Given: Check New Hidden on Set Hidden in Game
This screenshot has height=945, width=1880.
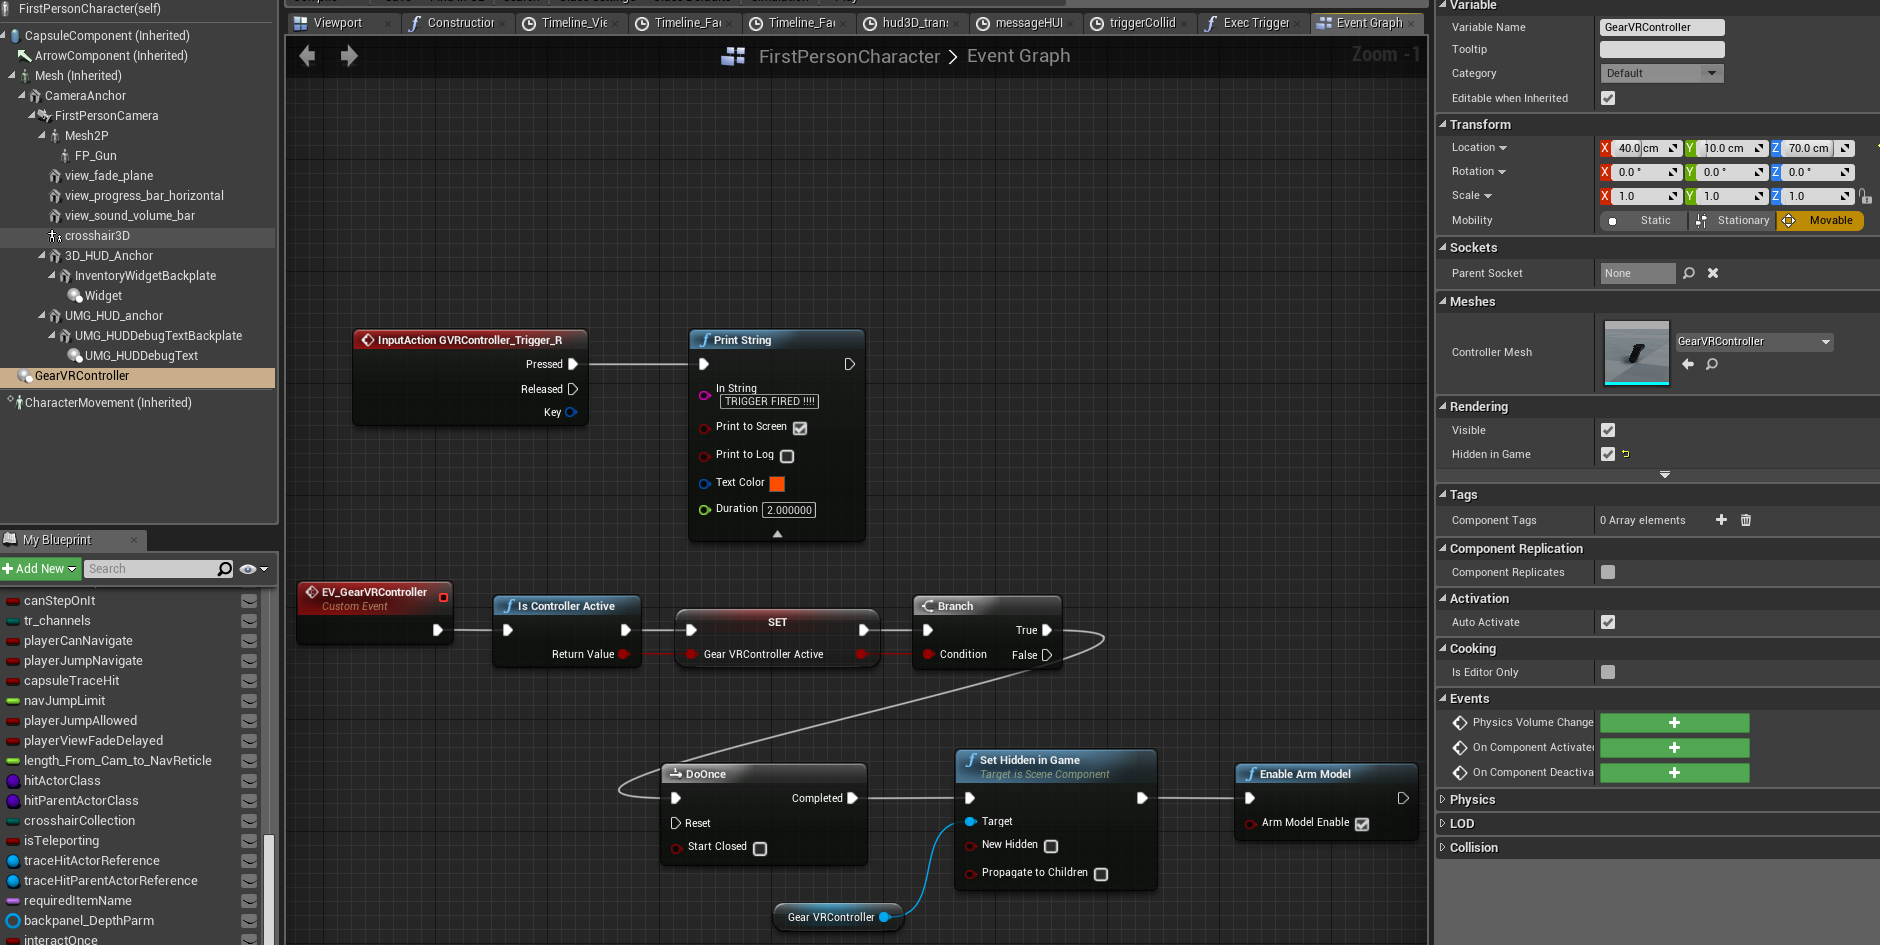Looking at the screenshot, I should (x=1051, y=846).
